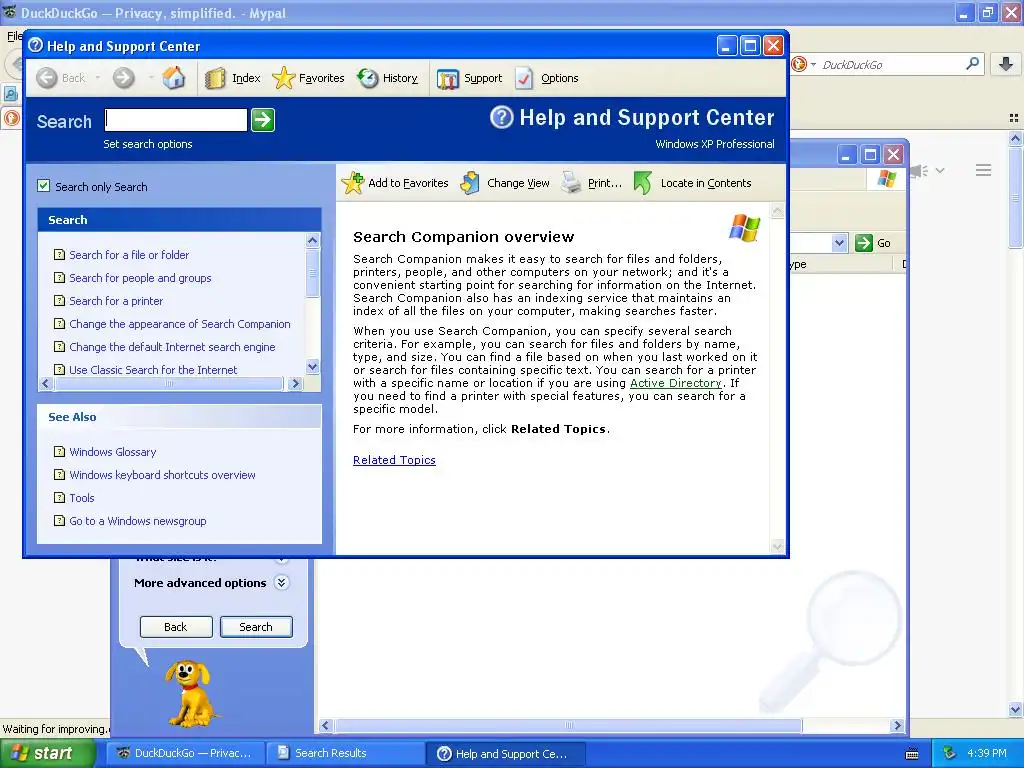Open the Tools see-also link
Viewport: 1024px width, 768px height.
82,498
